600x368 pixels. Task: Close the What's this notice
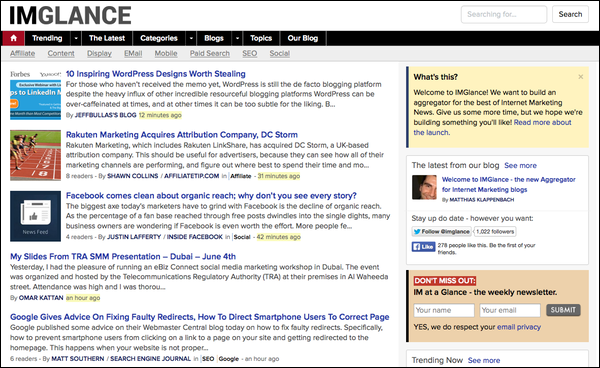(580, 77)
